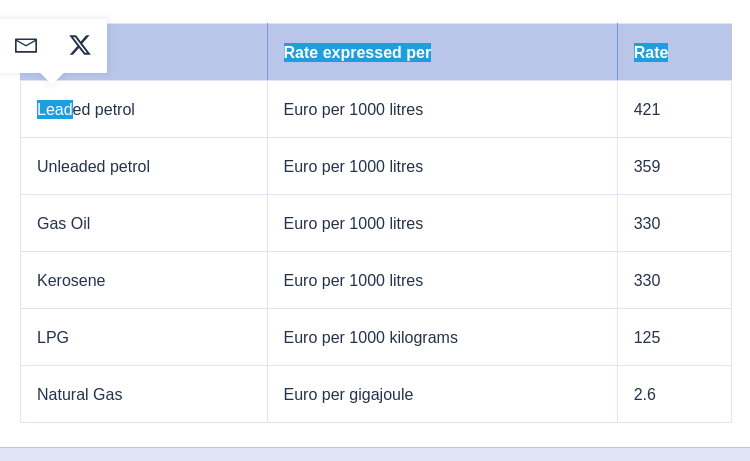Share selection via the email envelope icon
750x461 pixels.
point(26,45)
